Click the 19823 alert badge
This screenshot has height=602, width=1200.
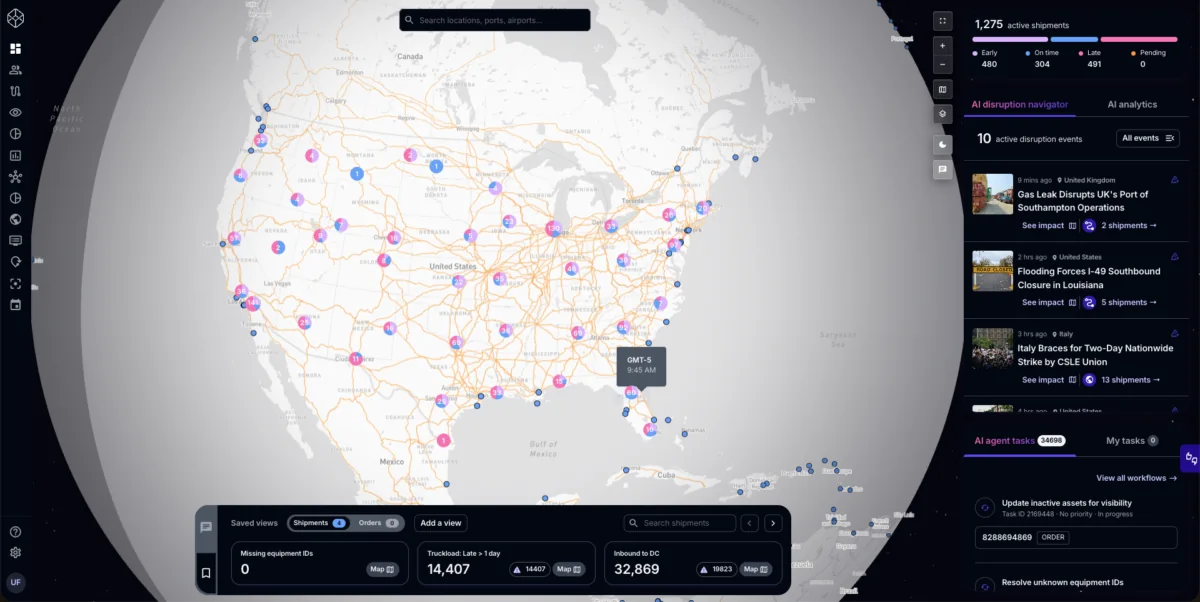point(717,569)
